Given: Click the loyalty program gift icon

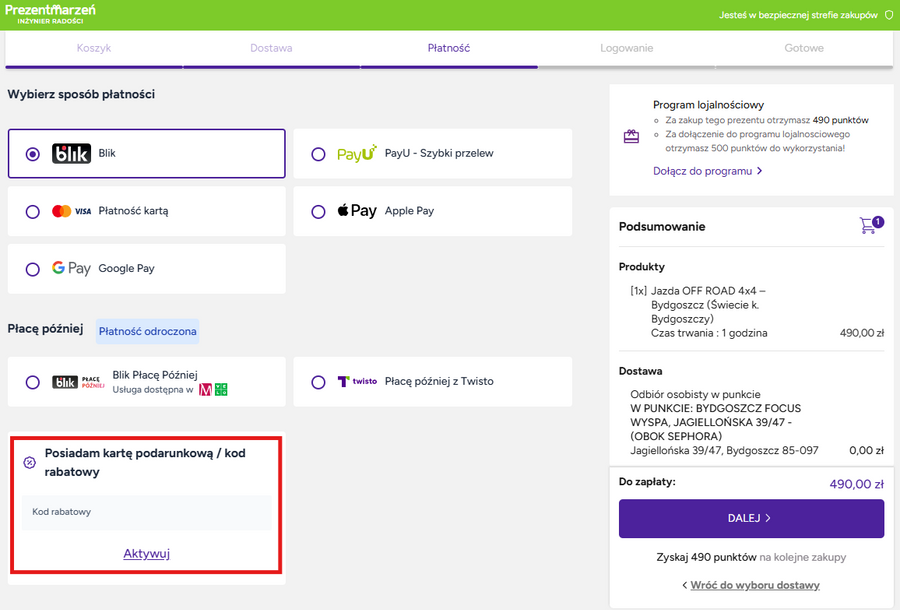Looking at the screenshot, I should tap(631, 137).
